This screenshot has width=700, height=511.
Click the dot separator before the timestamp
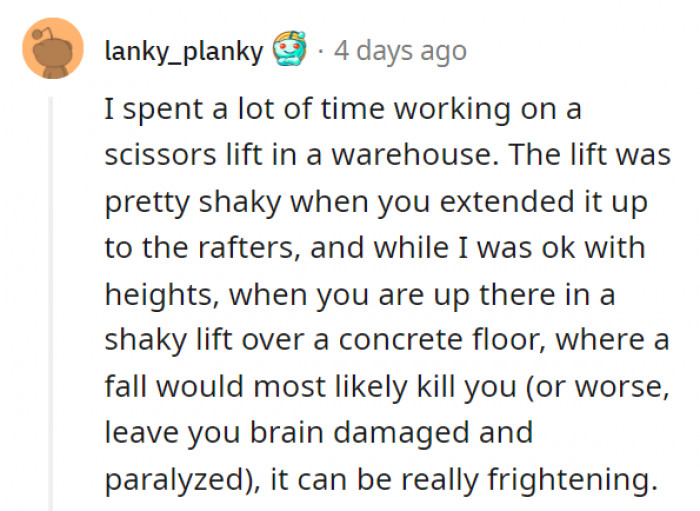coord(319,50)
